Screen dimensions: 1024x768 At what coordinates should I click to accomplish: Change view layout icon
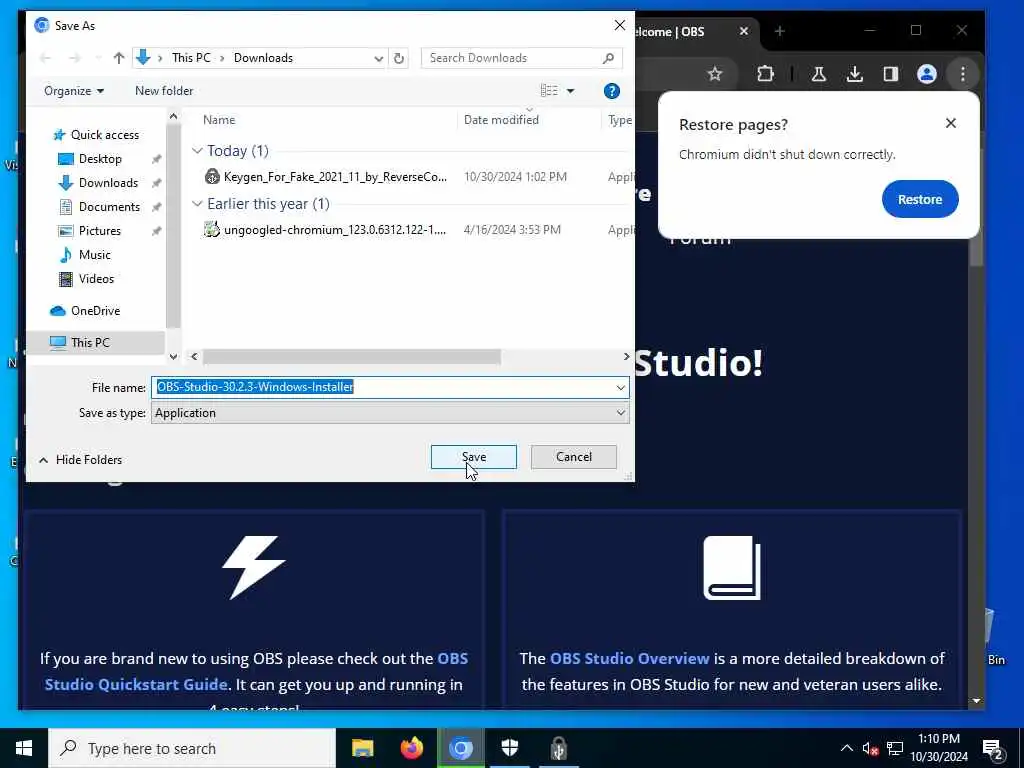(549, 91)
